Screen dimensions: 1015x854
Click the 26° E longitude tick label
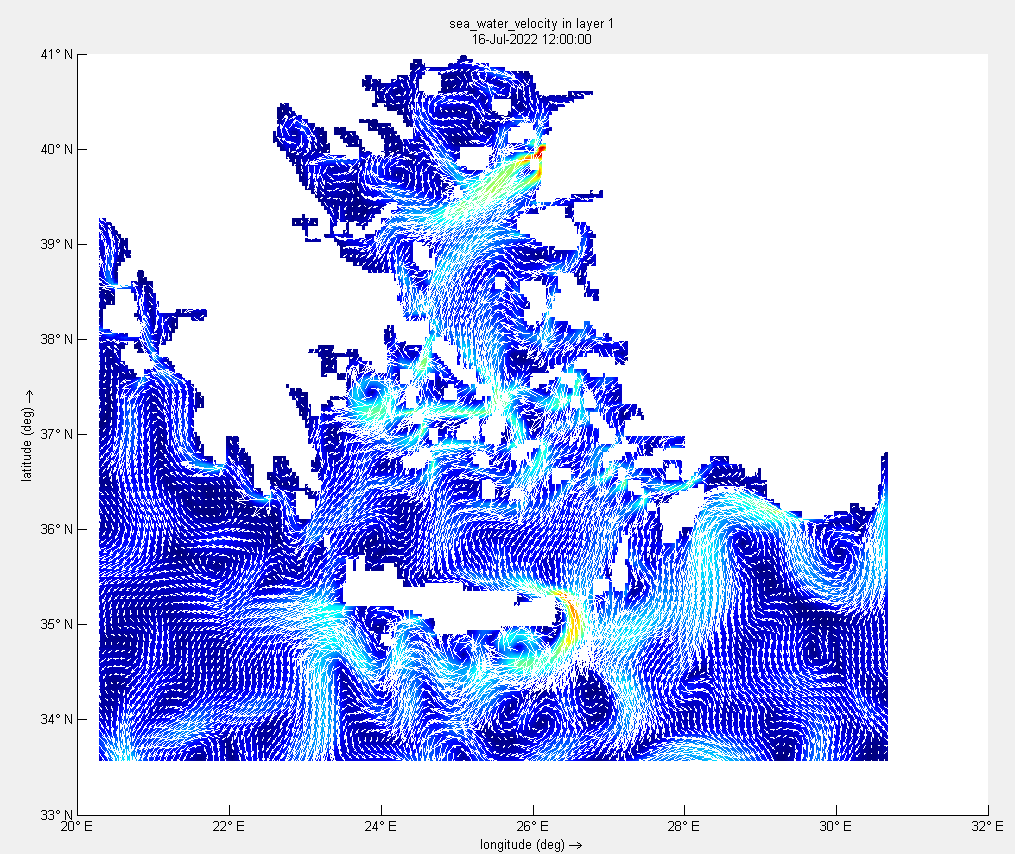pos(533,827)
